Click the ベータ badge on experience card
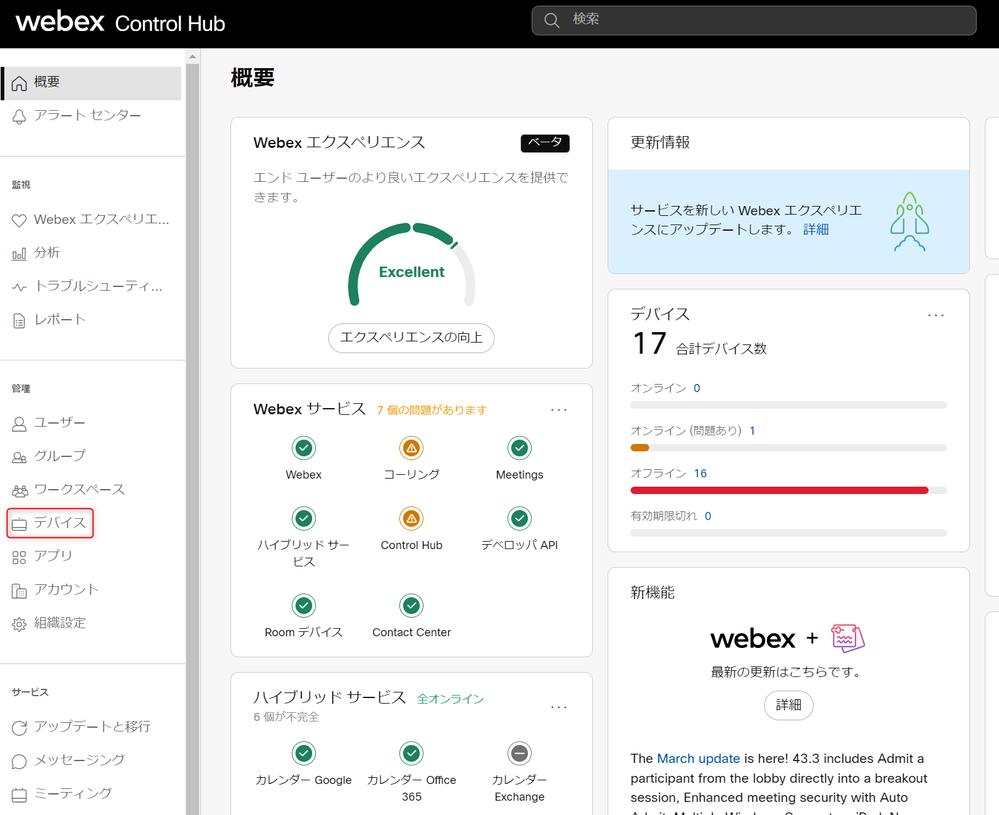Screen dimensions: 999x815 (x=545, y=143)
